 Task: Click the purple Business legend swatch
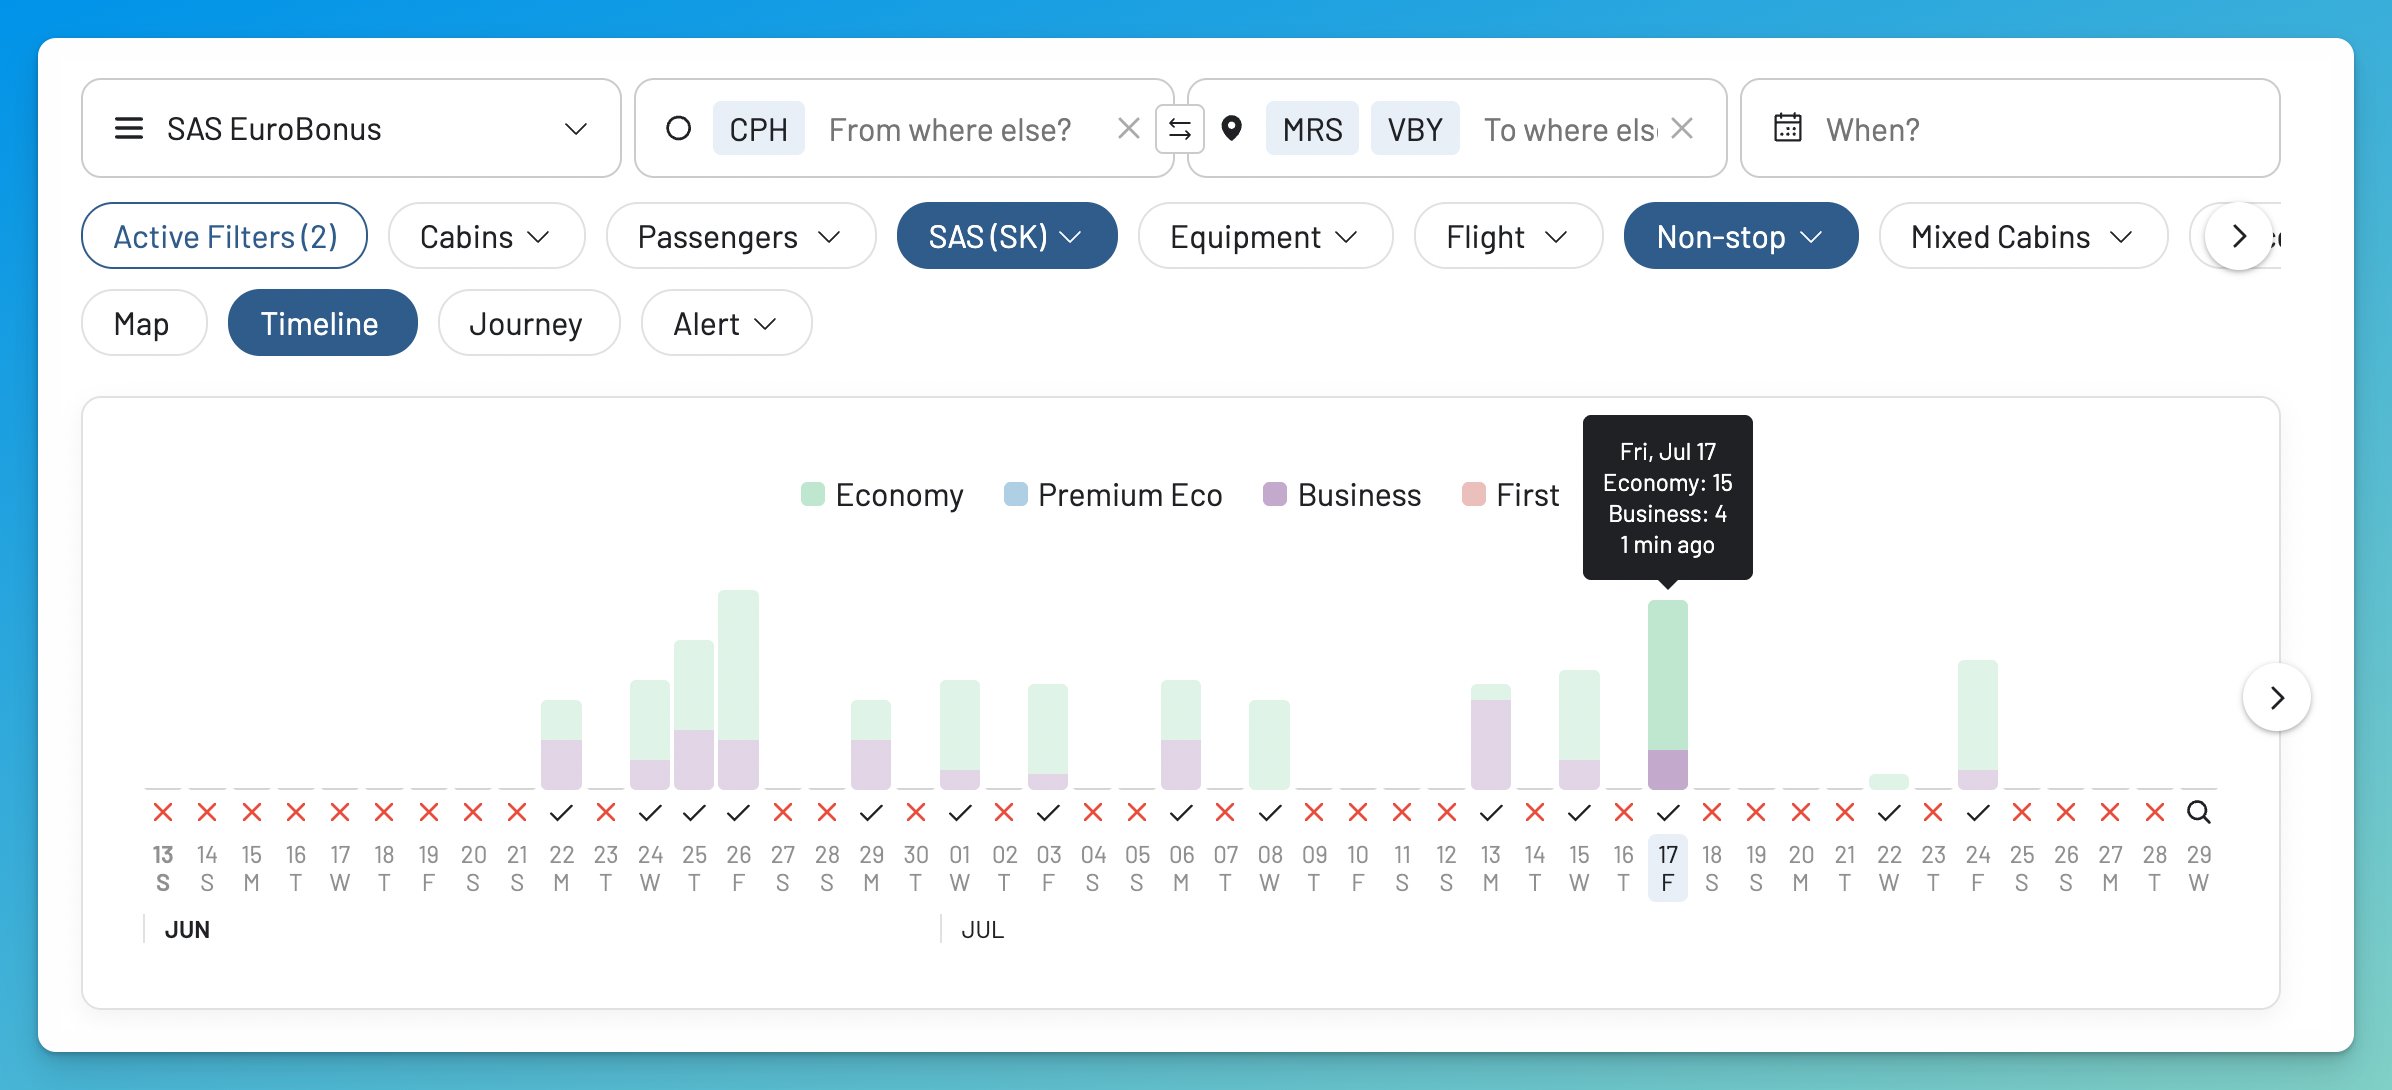[1275, 494]
